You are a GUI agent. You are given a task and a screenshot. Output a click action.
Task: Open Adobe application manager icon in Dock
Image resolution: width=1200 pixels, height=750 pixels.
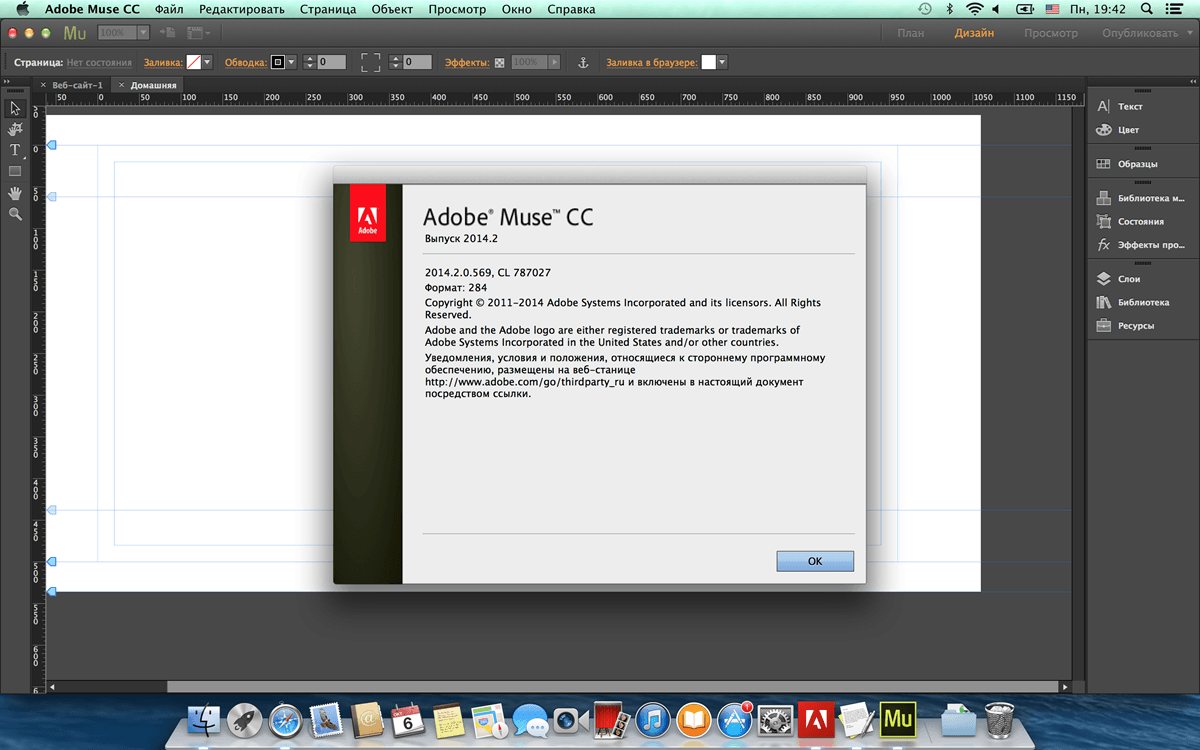click(815, 719)
